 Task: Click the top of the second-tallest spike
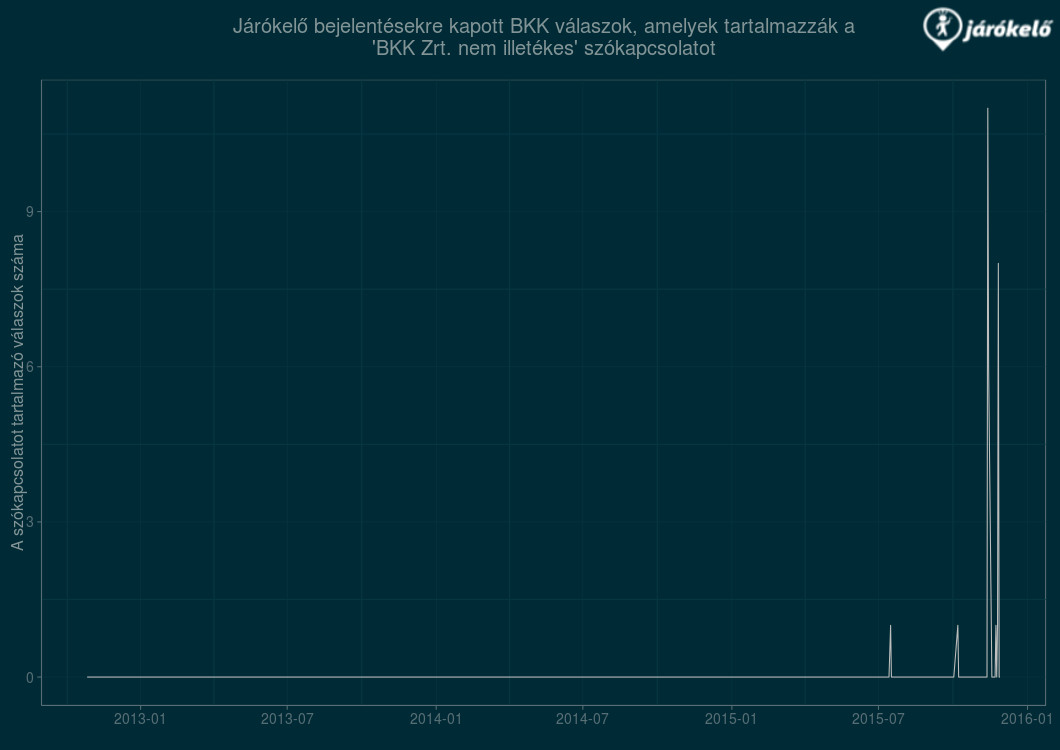[998, 264]
